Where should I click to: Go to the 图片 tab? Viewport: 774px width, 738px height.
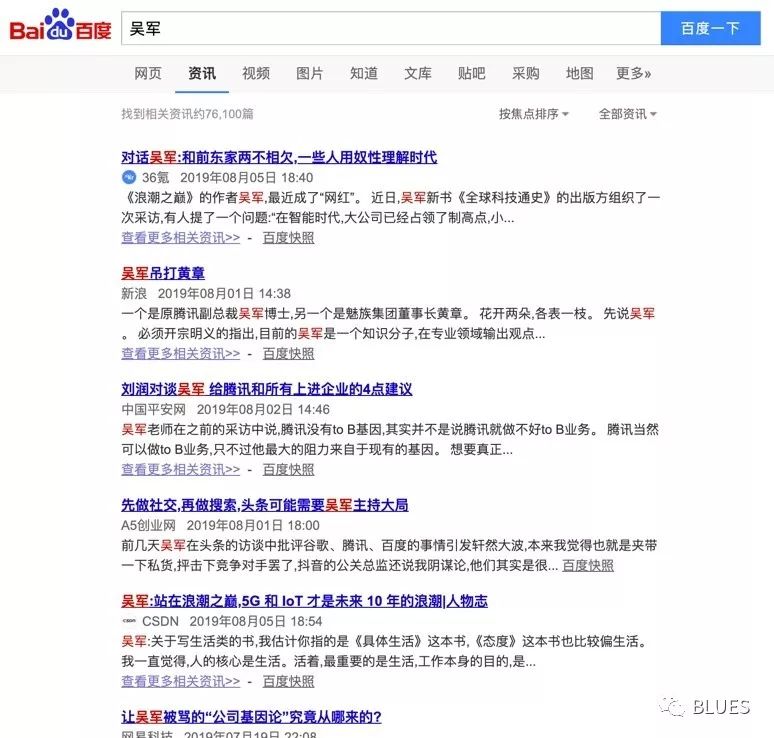coord(310,74)
